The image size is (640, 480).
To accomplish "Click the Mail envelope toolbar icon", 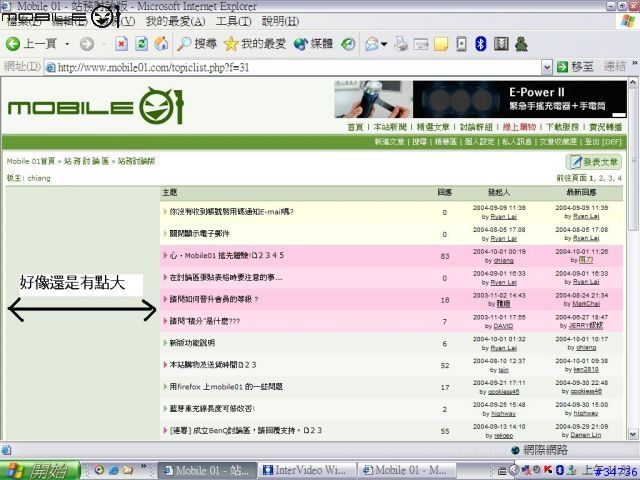I will pos(372,44).
